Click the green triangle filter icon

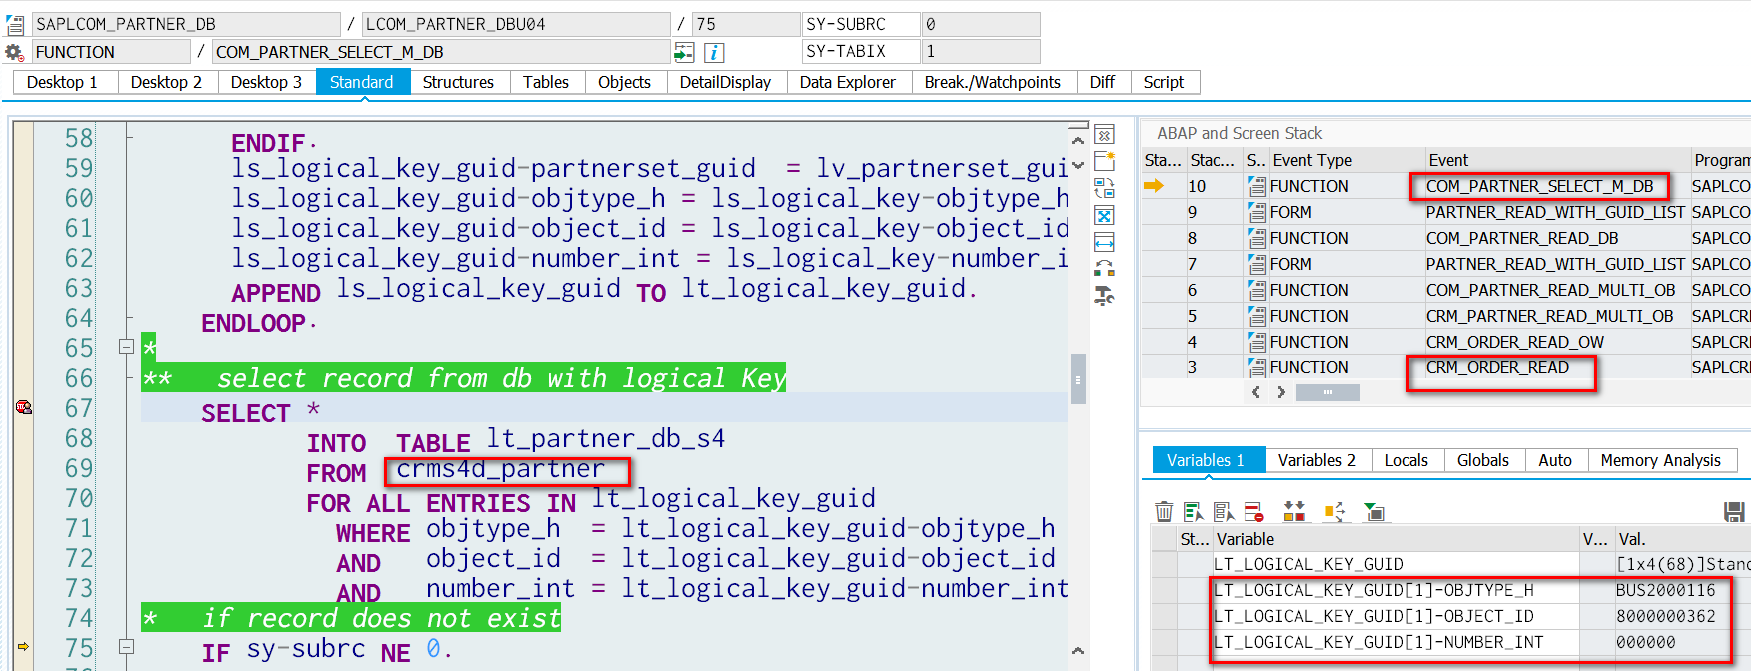point(1375,512)
